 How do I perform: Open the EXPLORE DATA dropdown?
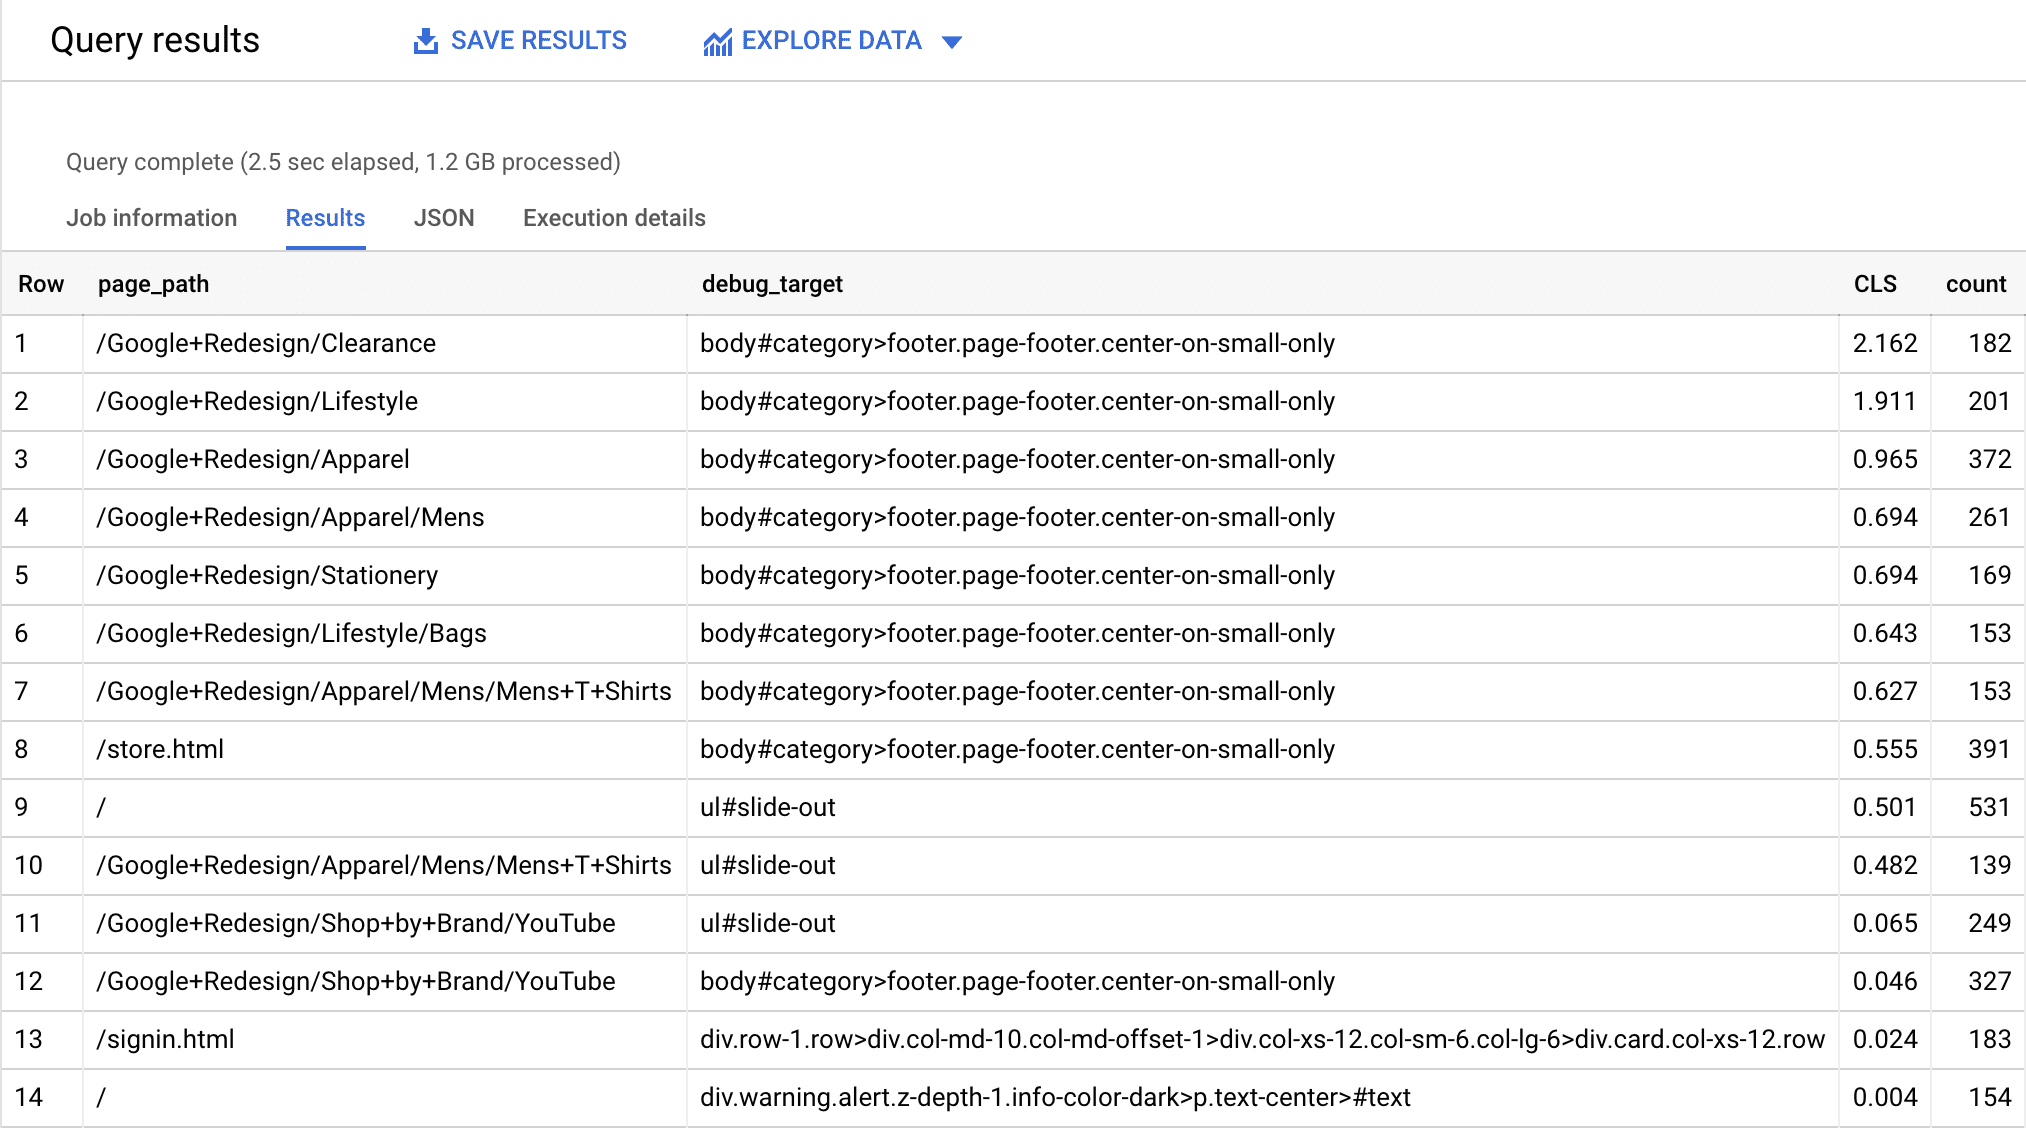click(958, 39)
